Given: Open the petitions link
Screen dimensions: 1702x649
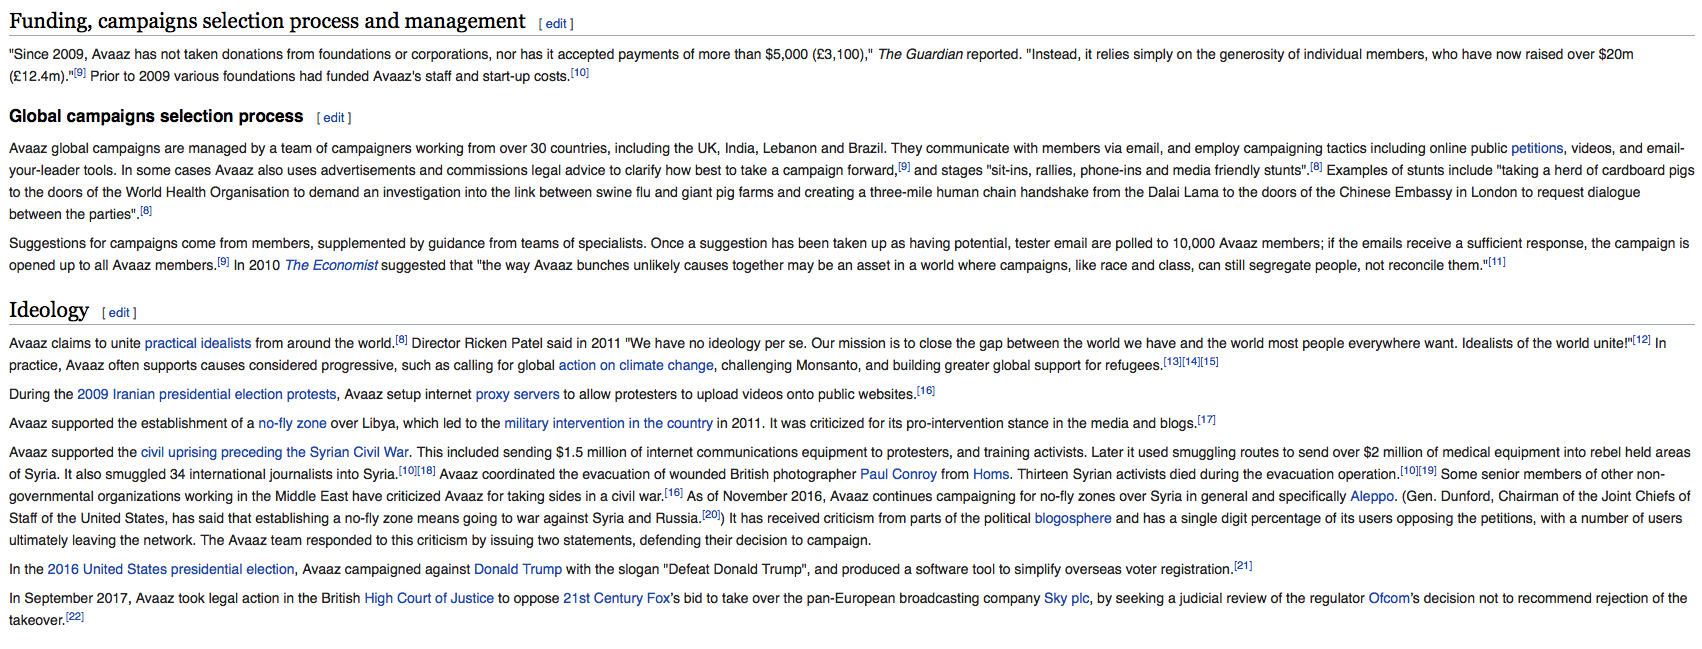Looking at the screenshot, I should [x=1537, y=148].
